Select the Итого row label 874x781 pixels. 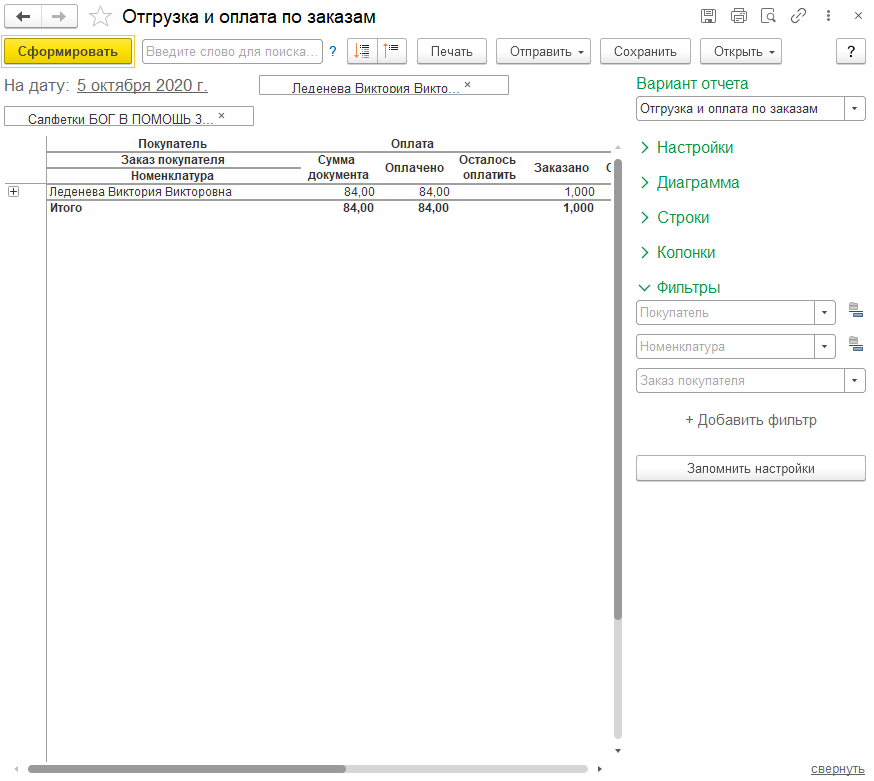click(66, 208)
